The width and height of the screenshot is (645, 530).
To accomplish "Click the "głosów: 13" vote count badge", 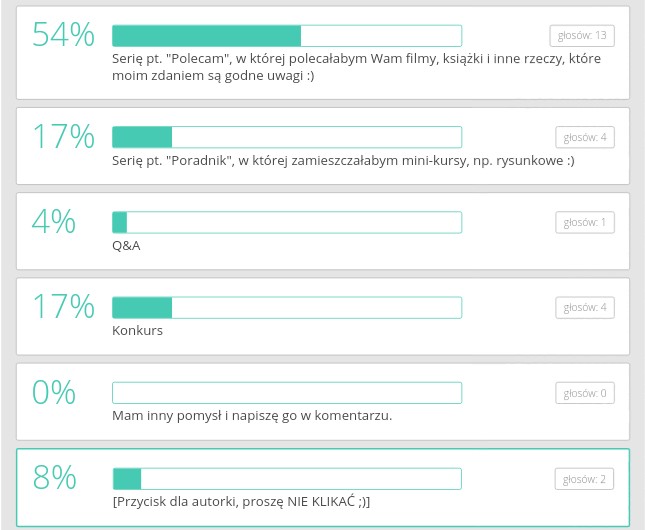I will (x=581, y=36).
